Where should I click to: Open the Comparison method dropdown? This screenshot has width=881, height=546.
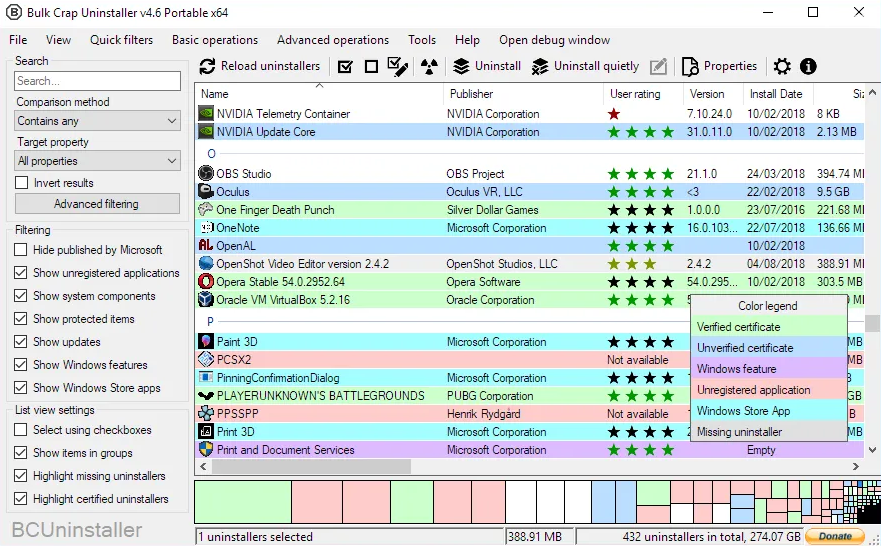pos(97,121)
